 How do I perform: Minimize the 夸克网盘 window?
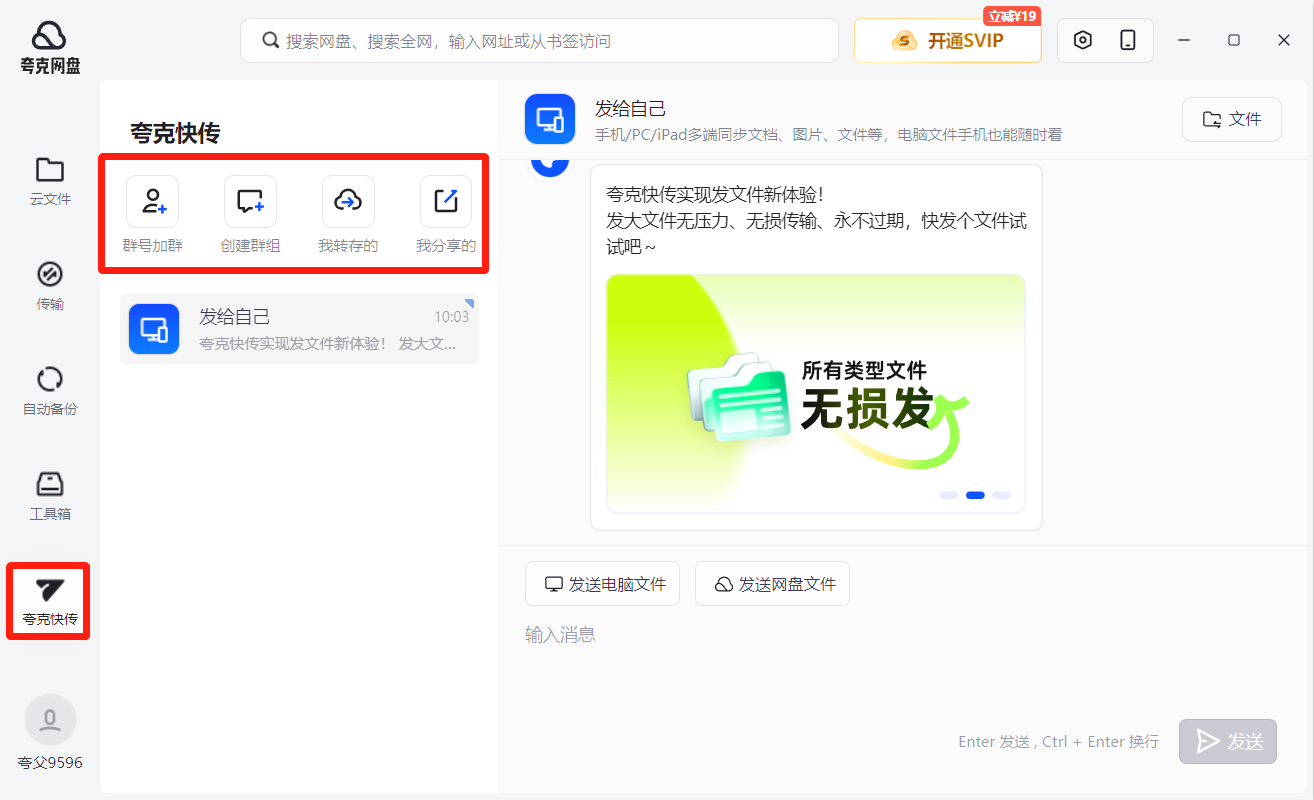point(1184,40)
